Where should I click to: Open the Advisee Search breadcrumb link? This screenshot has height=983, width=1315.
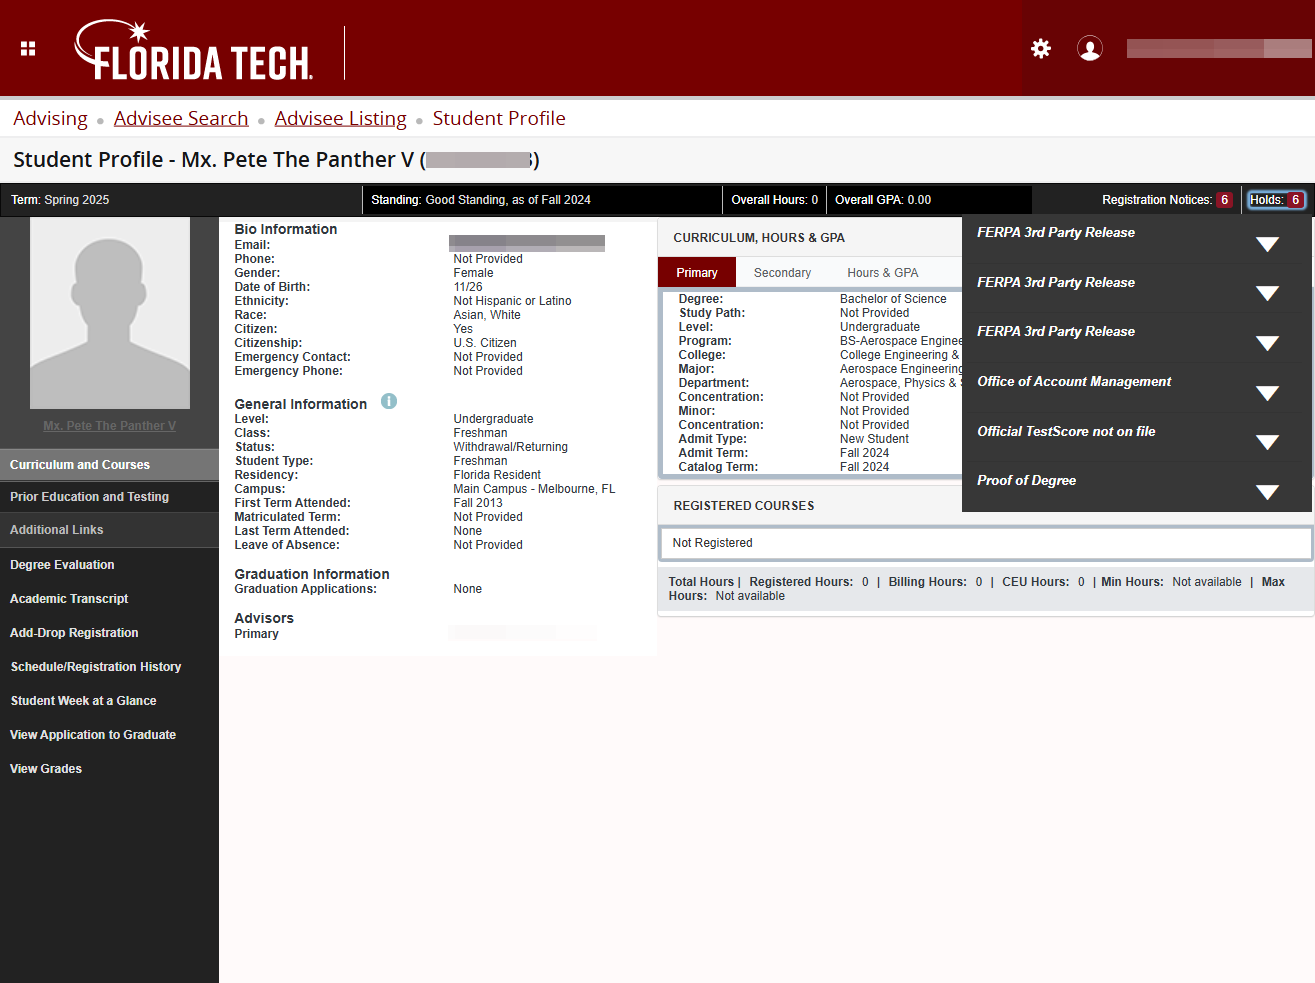click(181, 118)
